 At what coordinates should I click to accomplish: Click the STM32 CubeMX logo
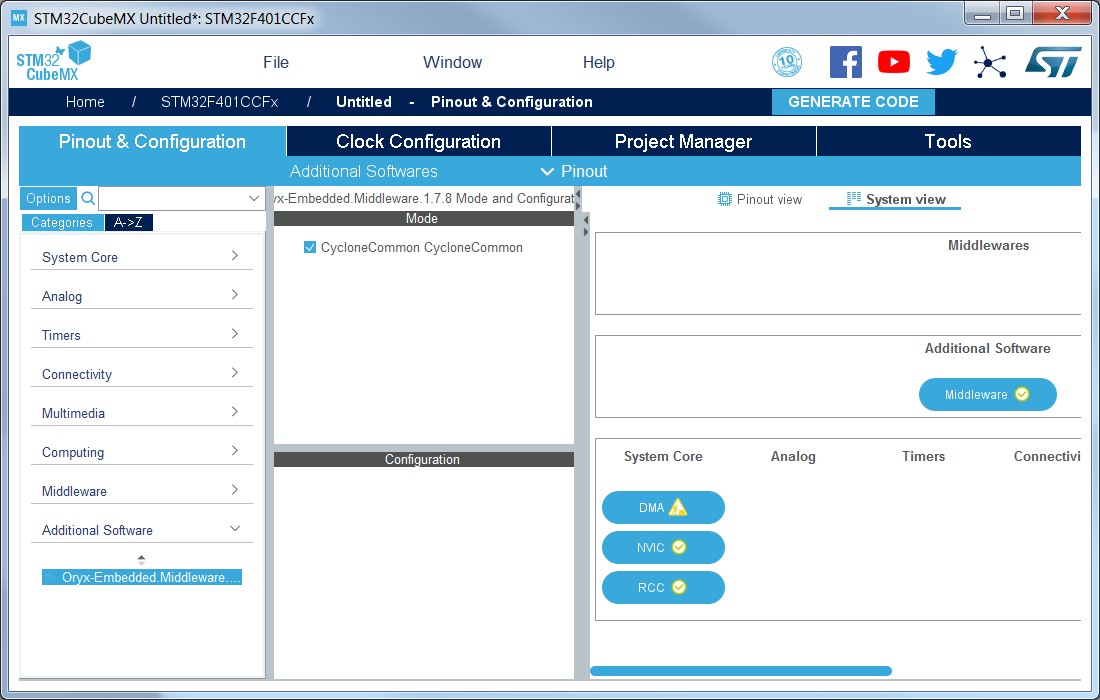coord(53,61)
